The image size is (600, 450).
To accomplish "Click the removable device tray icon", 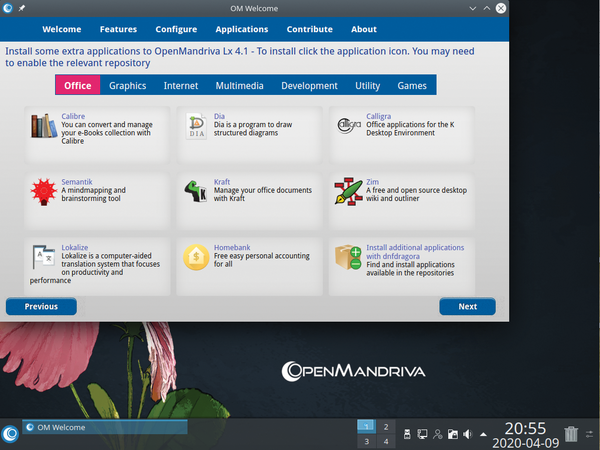I will coord(407,434).
